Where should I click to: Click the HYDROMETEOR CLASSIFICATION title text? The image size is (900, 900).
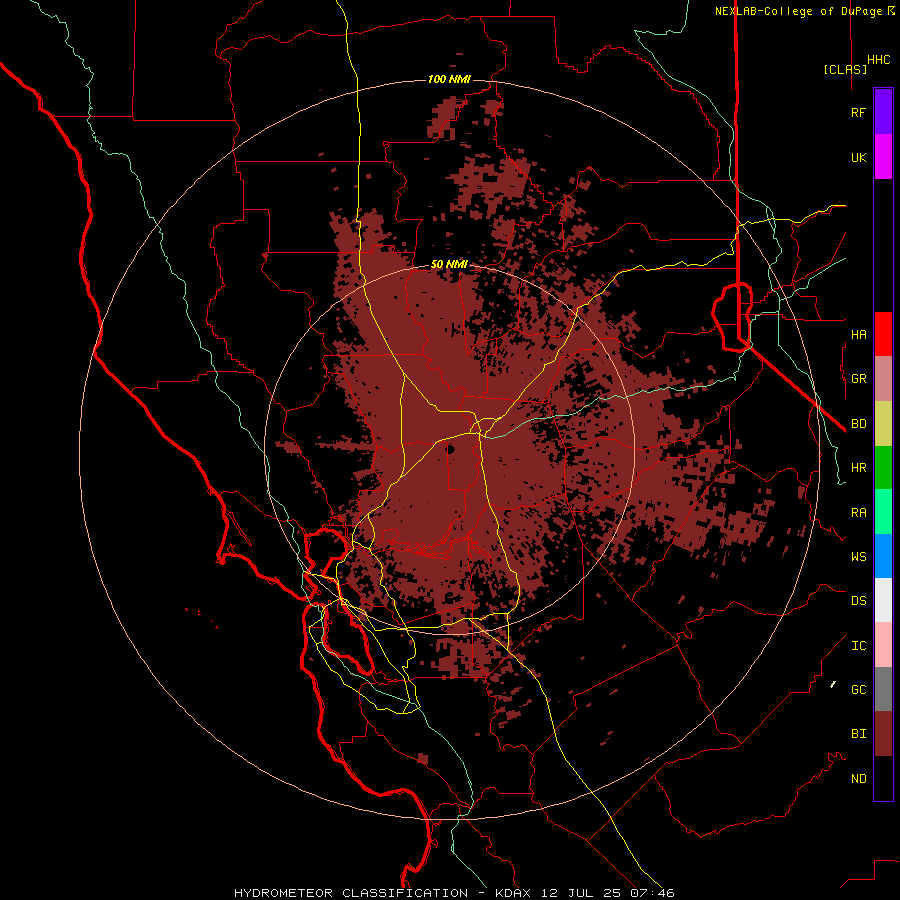[x=351, y=893]
